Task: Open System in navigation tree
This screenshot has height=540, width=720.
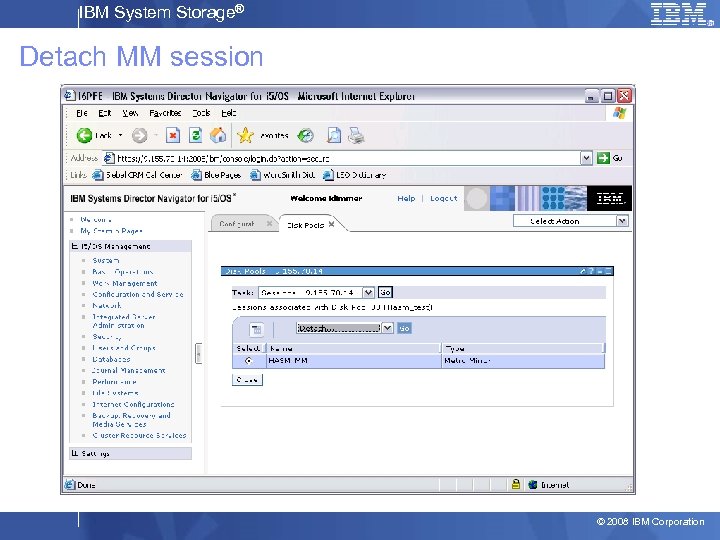Action: [x=106, y=260]
